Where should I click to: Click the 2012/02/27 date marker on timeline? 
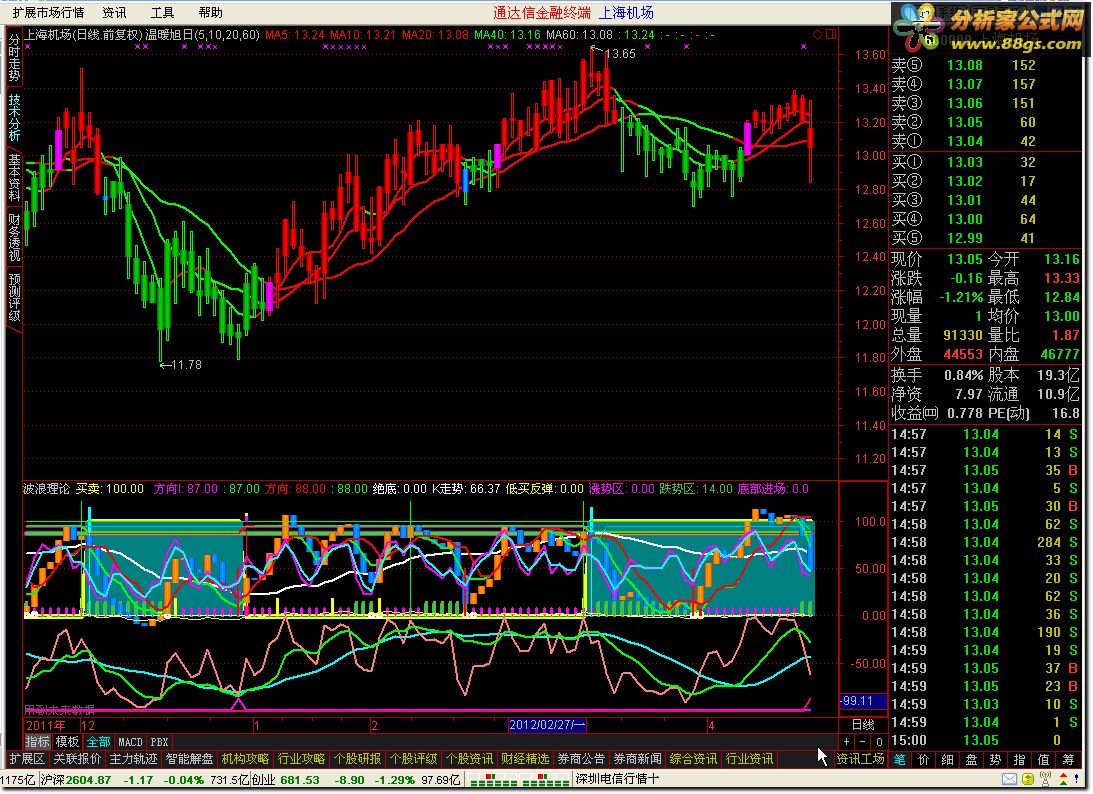547,725
